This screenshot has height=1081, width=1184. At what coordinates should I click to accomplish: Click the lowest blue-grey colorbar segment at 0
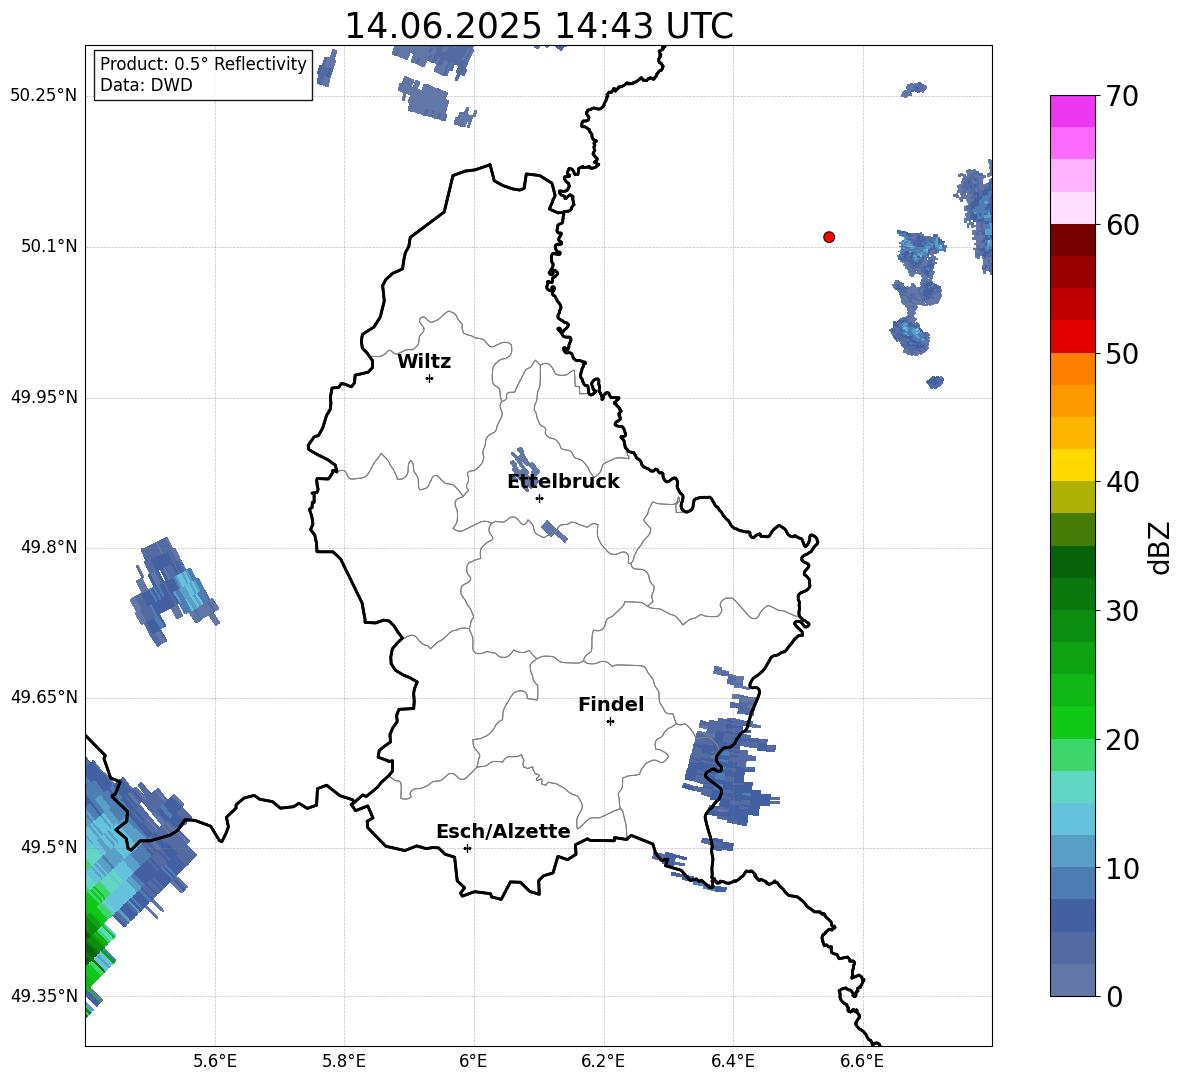(x=1072, y=980)
